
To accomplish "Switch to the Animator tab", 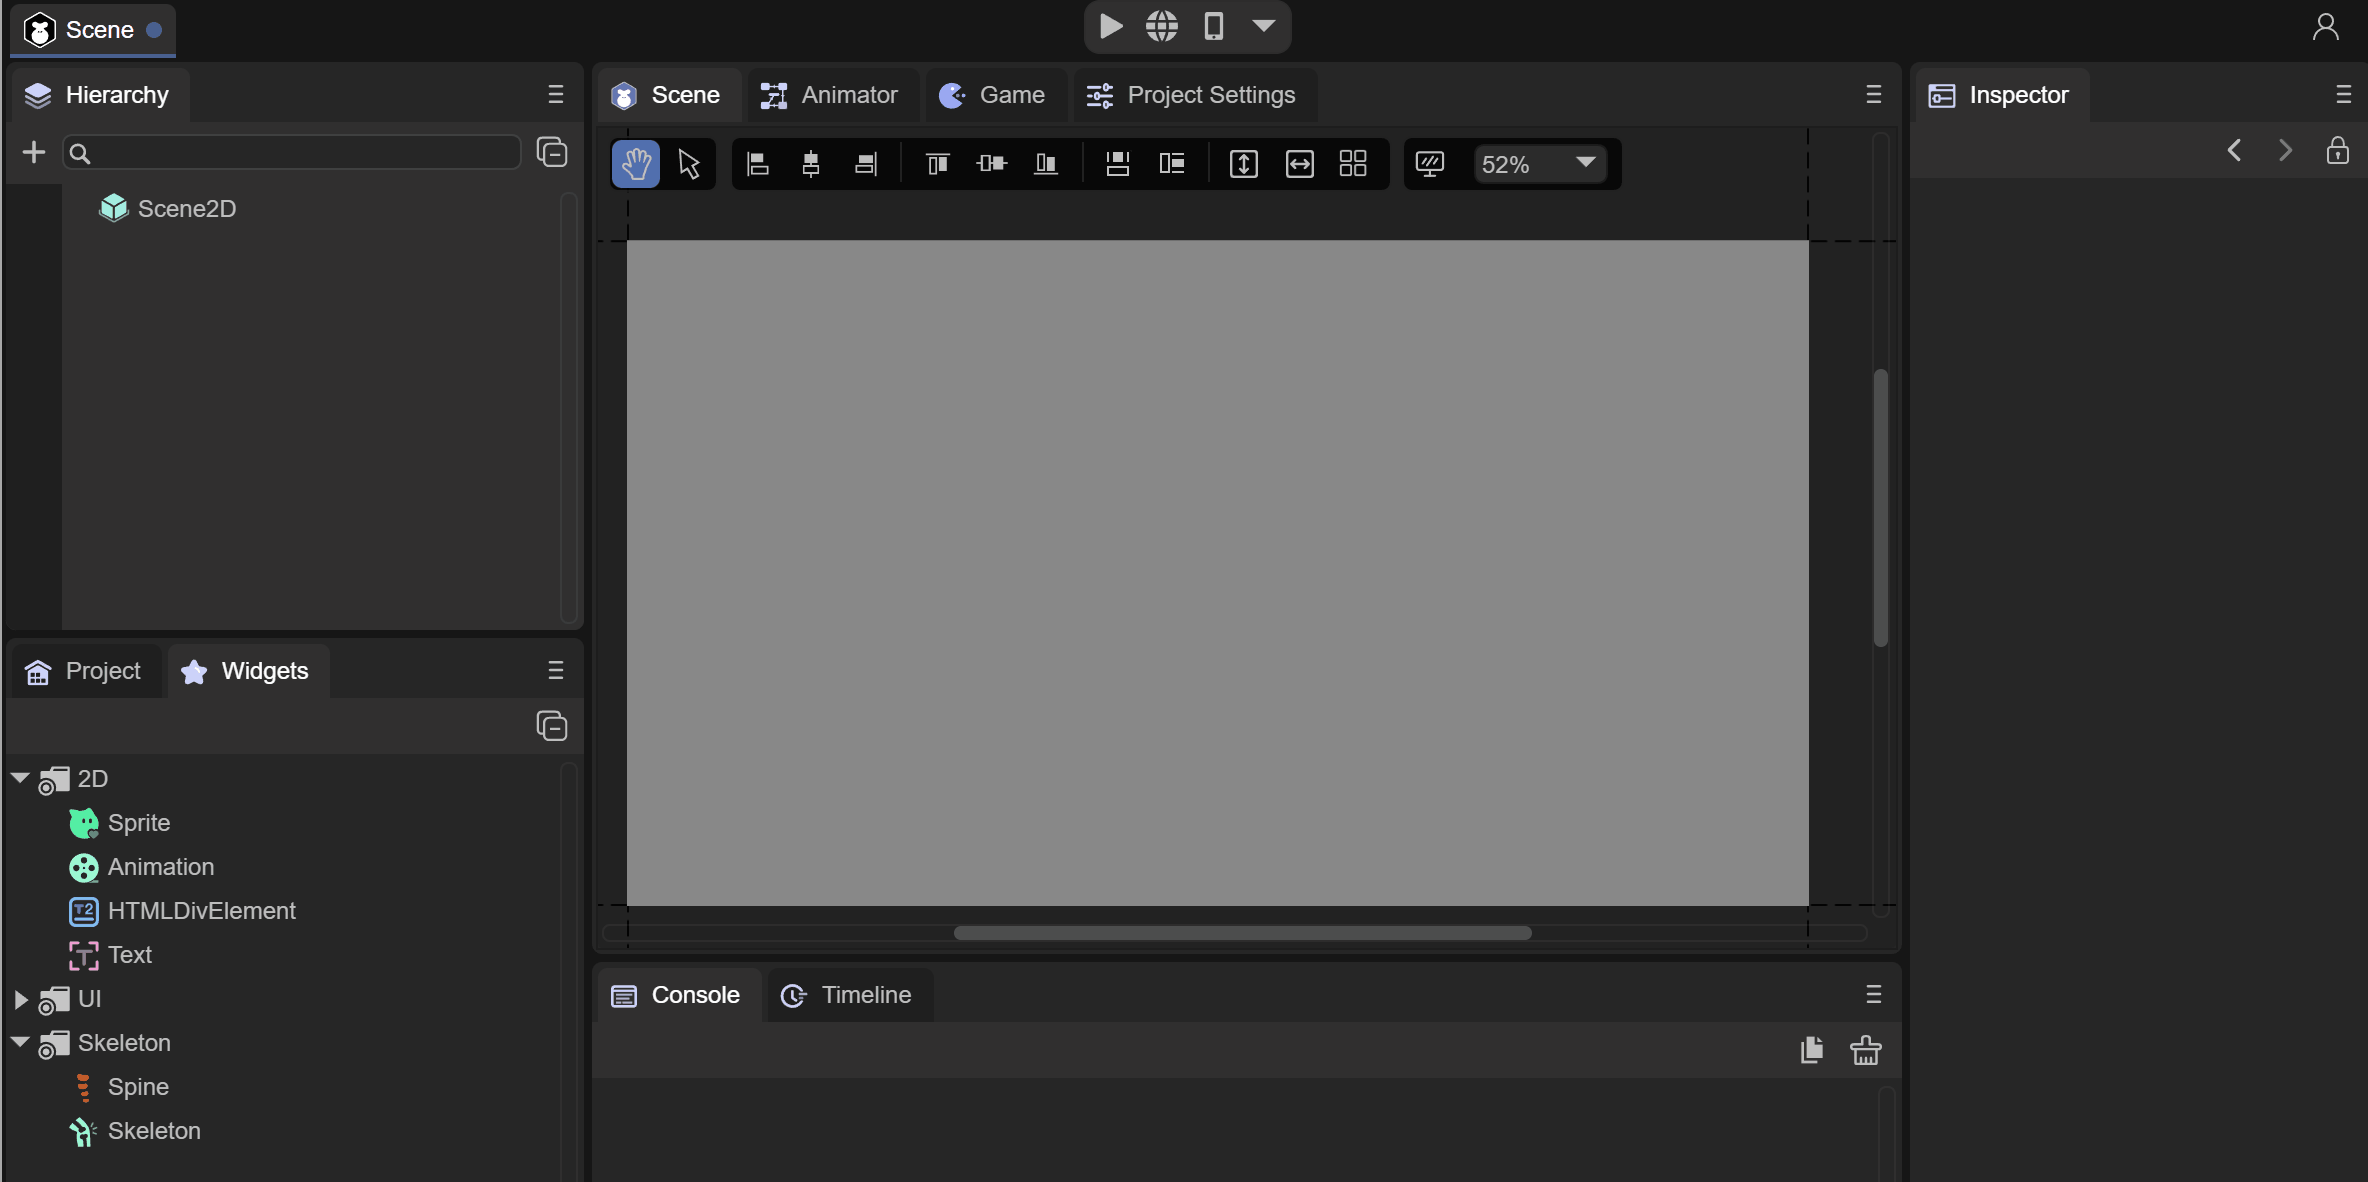I will coord(832,95).
